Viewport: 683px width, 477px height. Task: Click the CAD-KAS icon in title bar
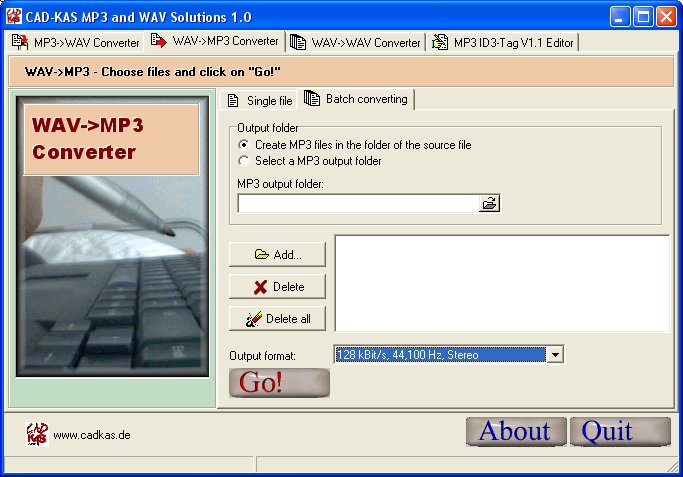[x=14, y=16]
